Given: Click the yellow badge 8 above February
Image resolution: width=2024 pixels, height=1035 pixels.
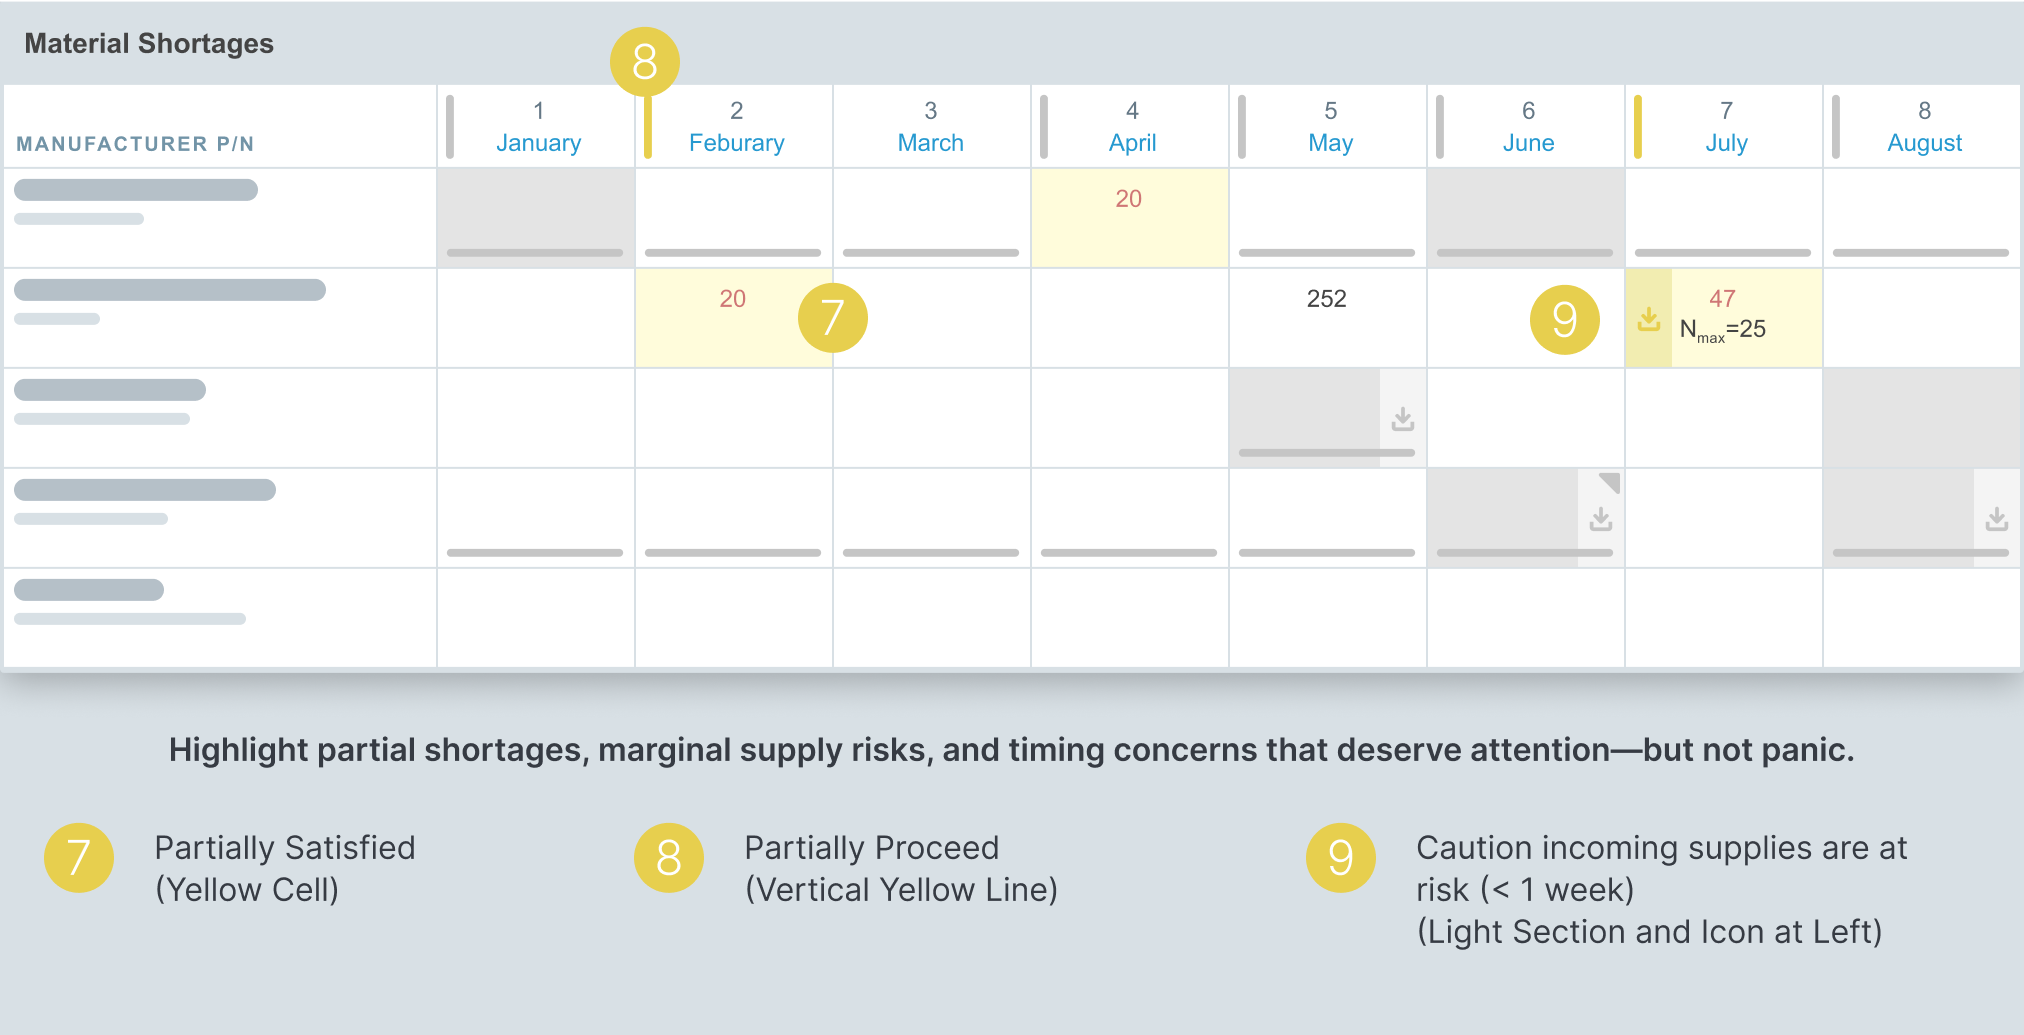Looking at the screenshot, I should (x=645, y=62).
